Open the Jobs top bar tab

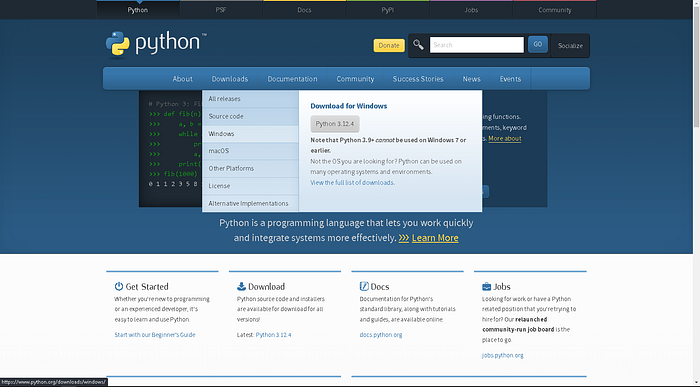(x=471, y=10)
